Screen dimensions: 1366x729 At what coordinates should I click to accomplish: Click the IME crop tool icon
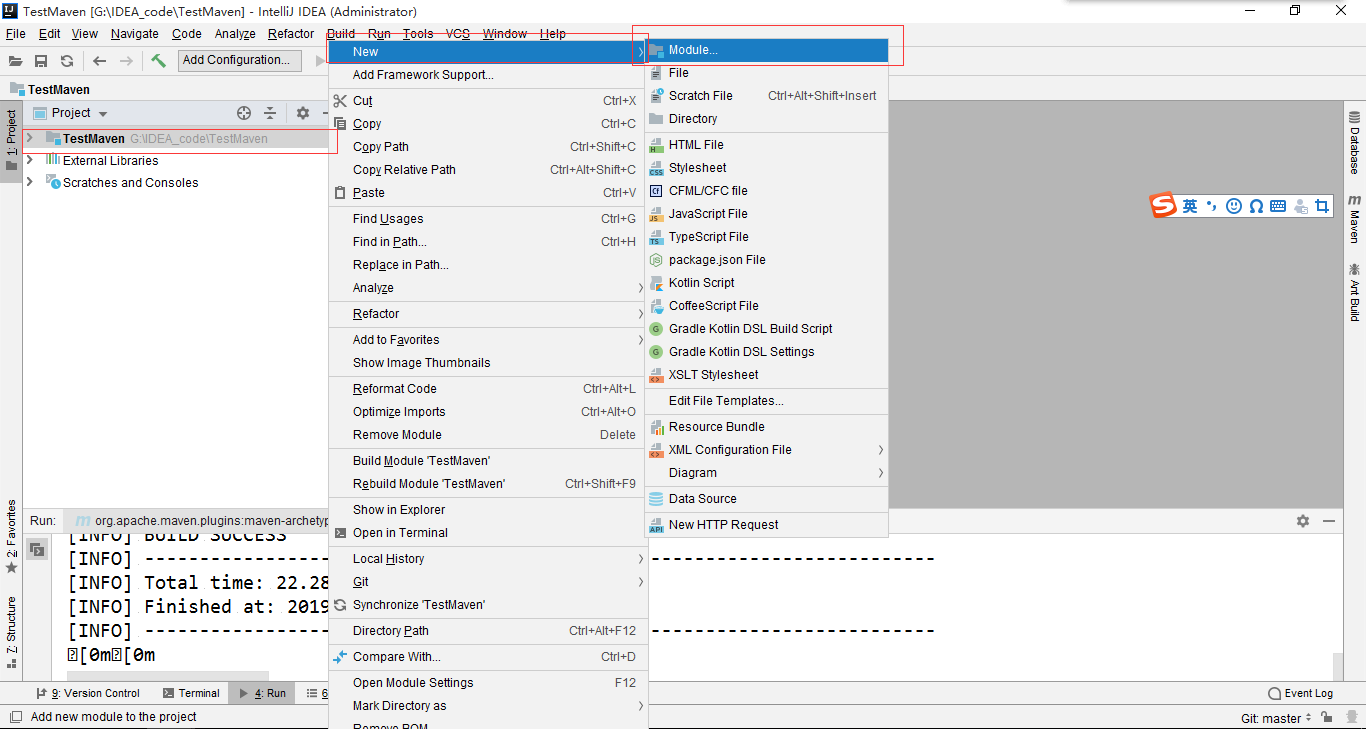[x=1323, y=206]
